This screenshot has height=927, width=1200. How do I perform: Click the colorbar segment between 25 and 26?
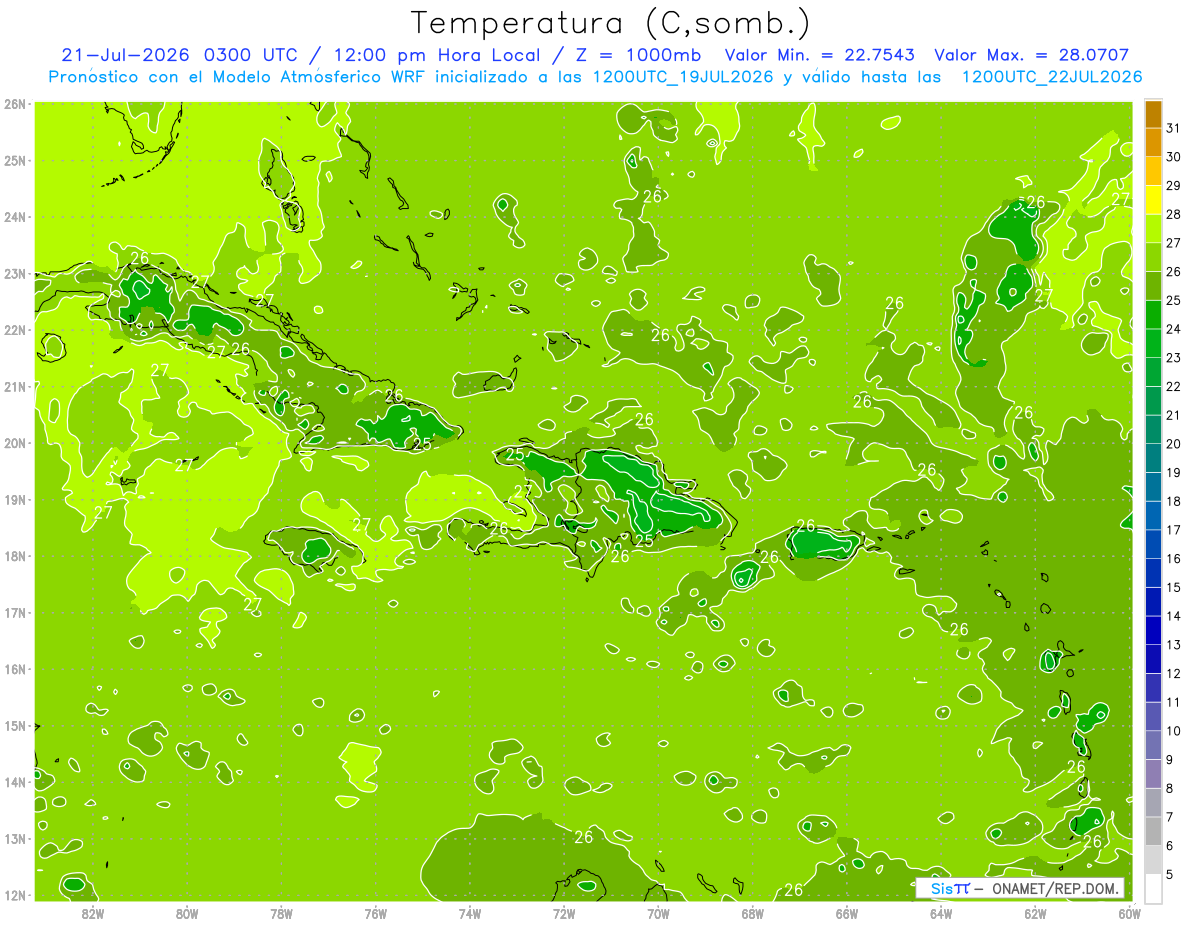tap(1153, 287)
